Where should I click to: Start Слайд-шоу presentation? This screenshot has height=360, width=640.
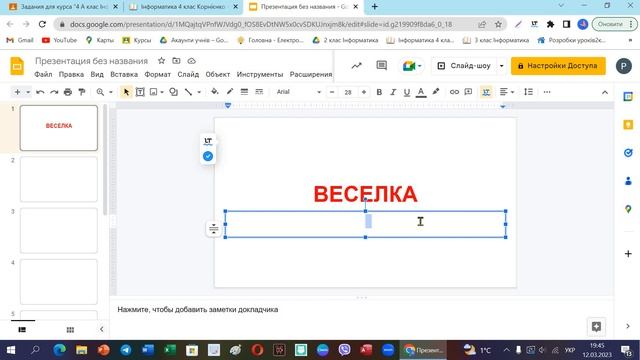464,66
